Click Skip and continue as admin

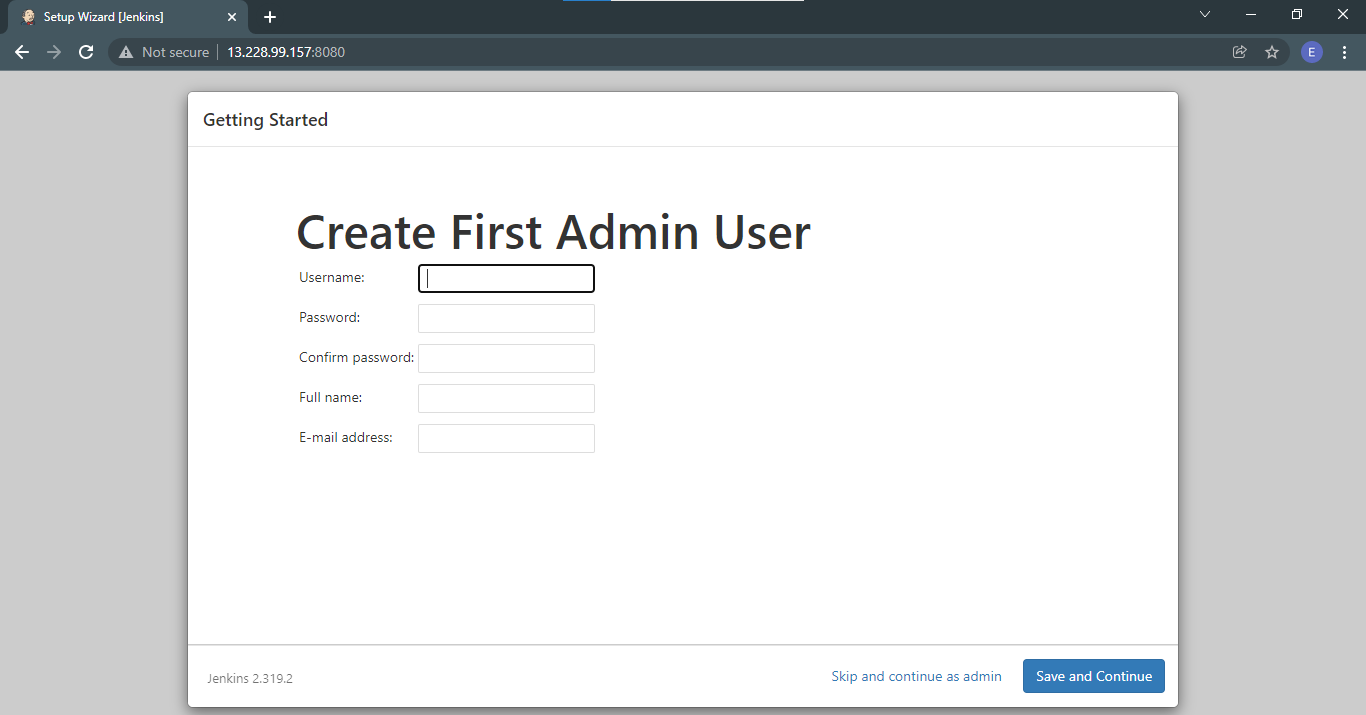916,676
